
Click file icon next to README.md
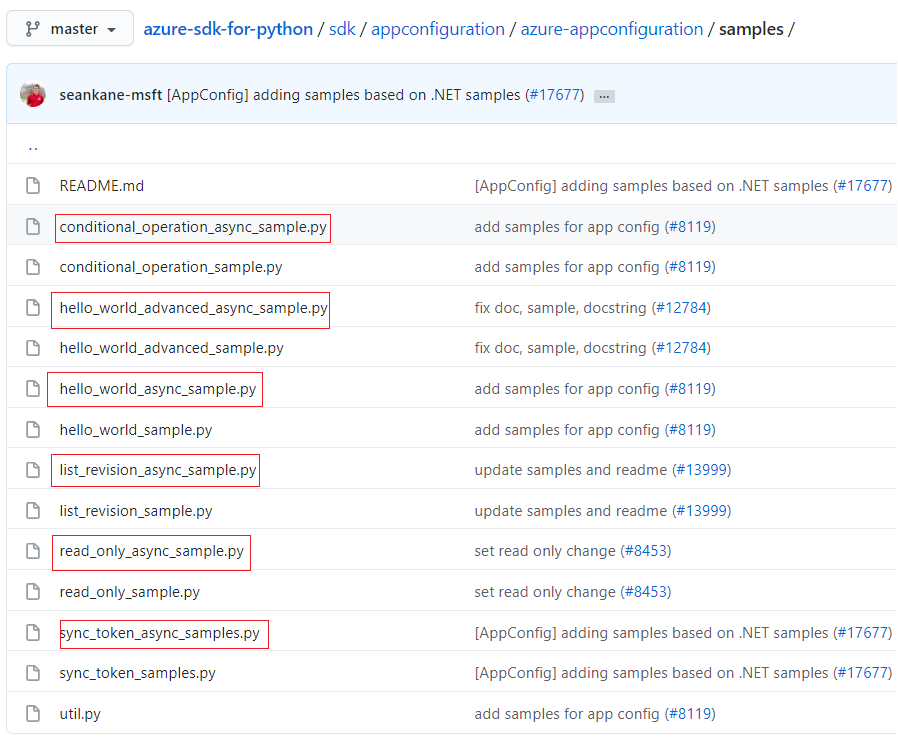pos(33,186)
